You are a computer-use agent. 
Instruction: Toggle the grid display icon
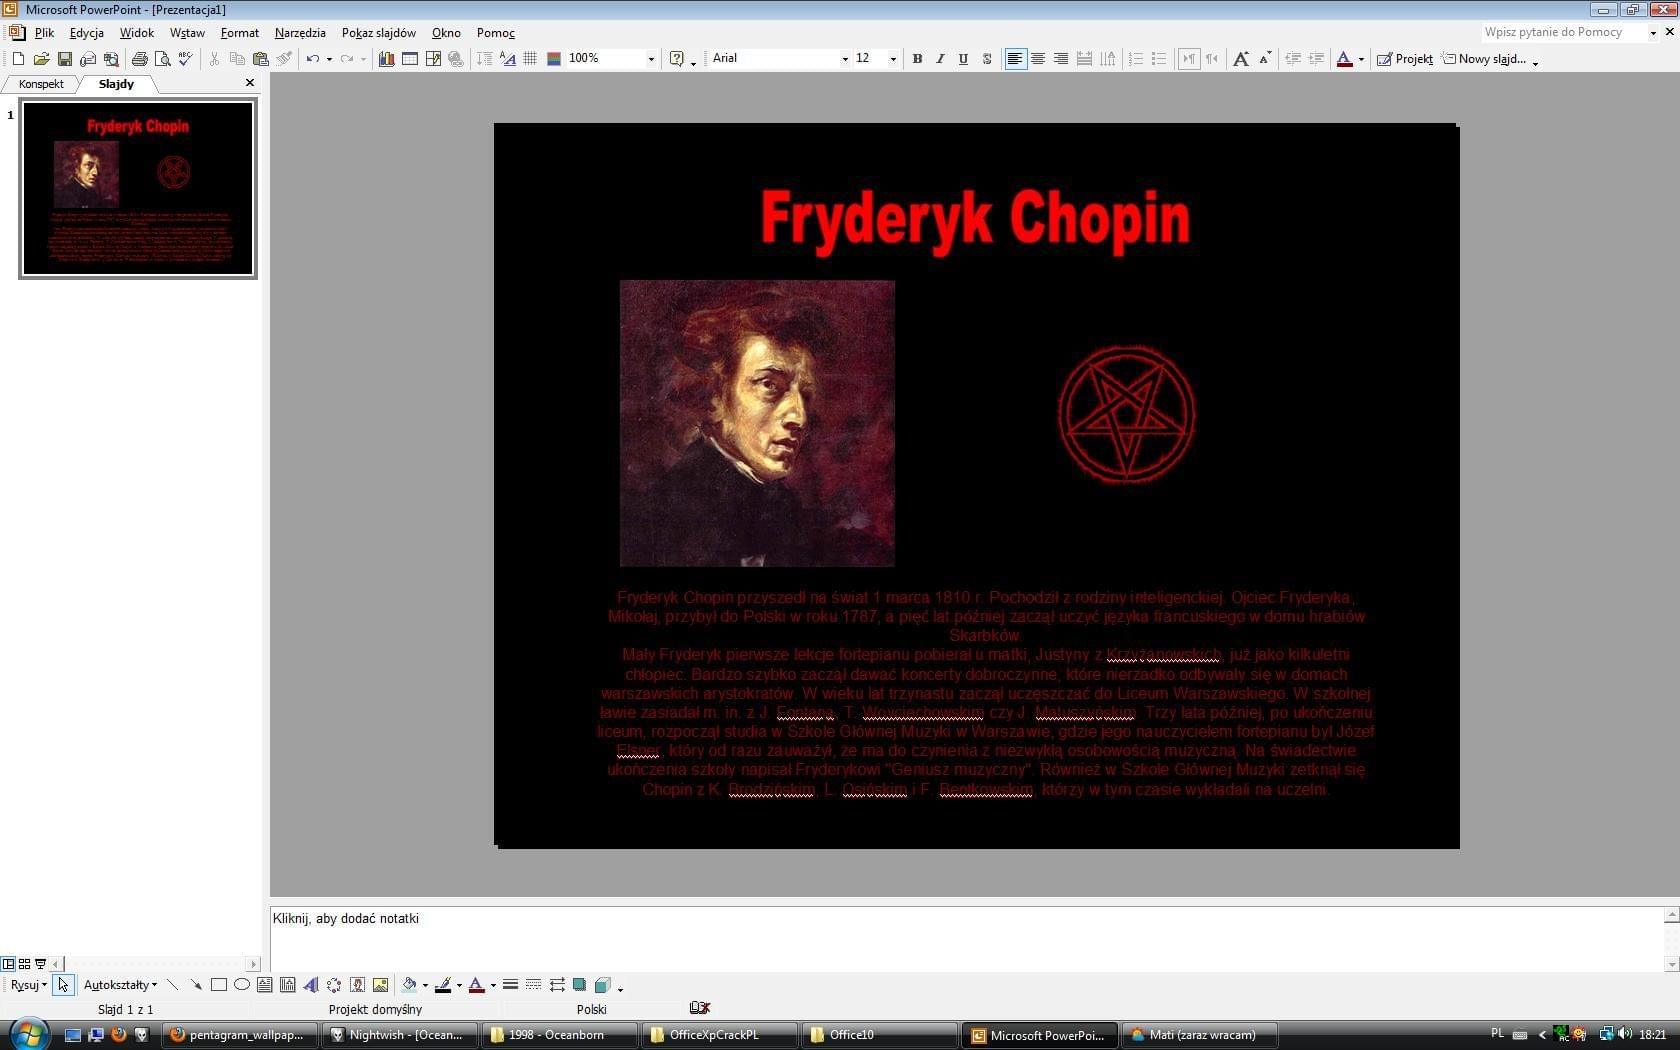click(x=530, y=59)
